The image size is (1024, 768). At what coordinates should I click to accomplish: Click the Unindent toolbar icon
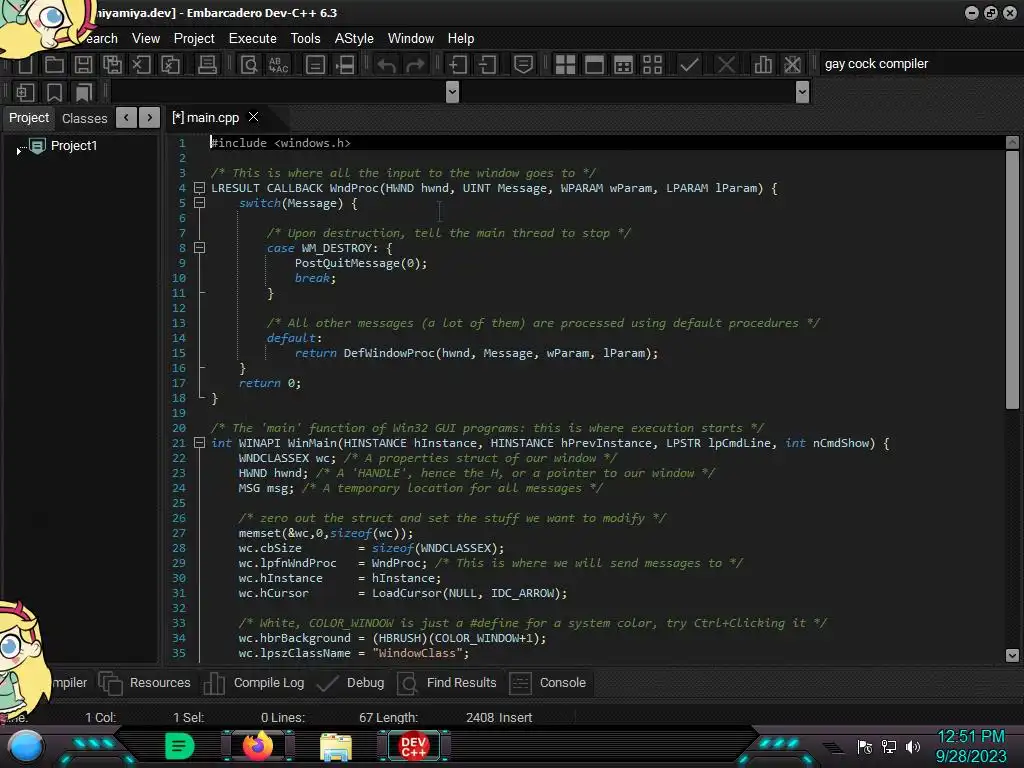coord(487,64)
